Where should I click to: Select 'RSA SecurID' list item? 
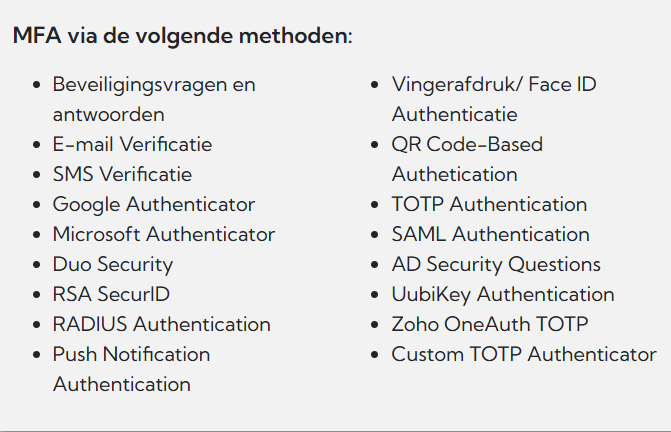tap(111, 294)
